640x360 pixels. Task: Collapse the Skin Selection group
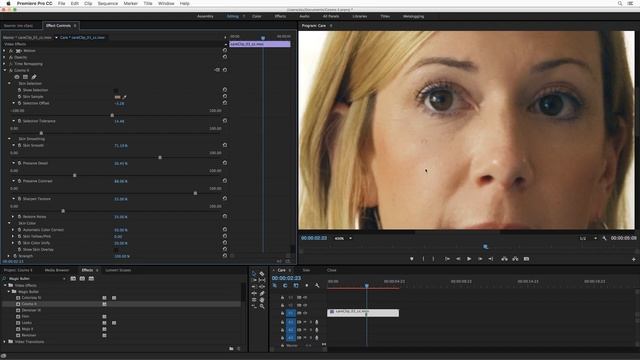point(9,83)
